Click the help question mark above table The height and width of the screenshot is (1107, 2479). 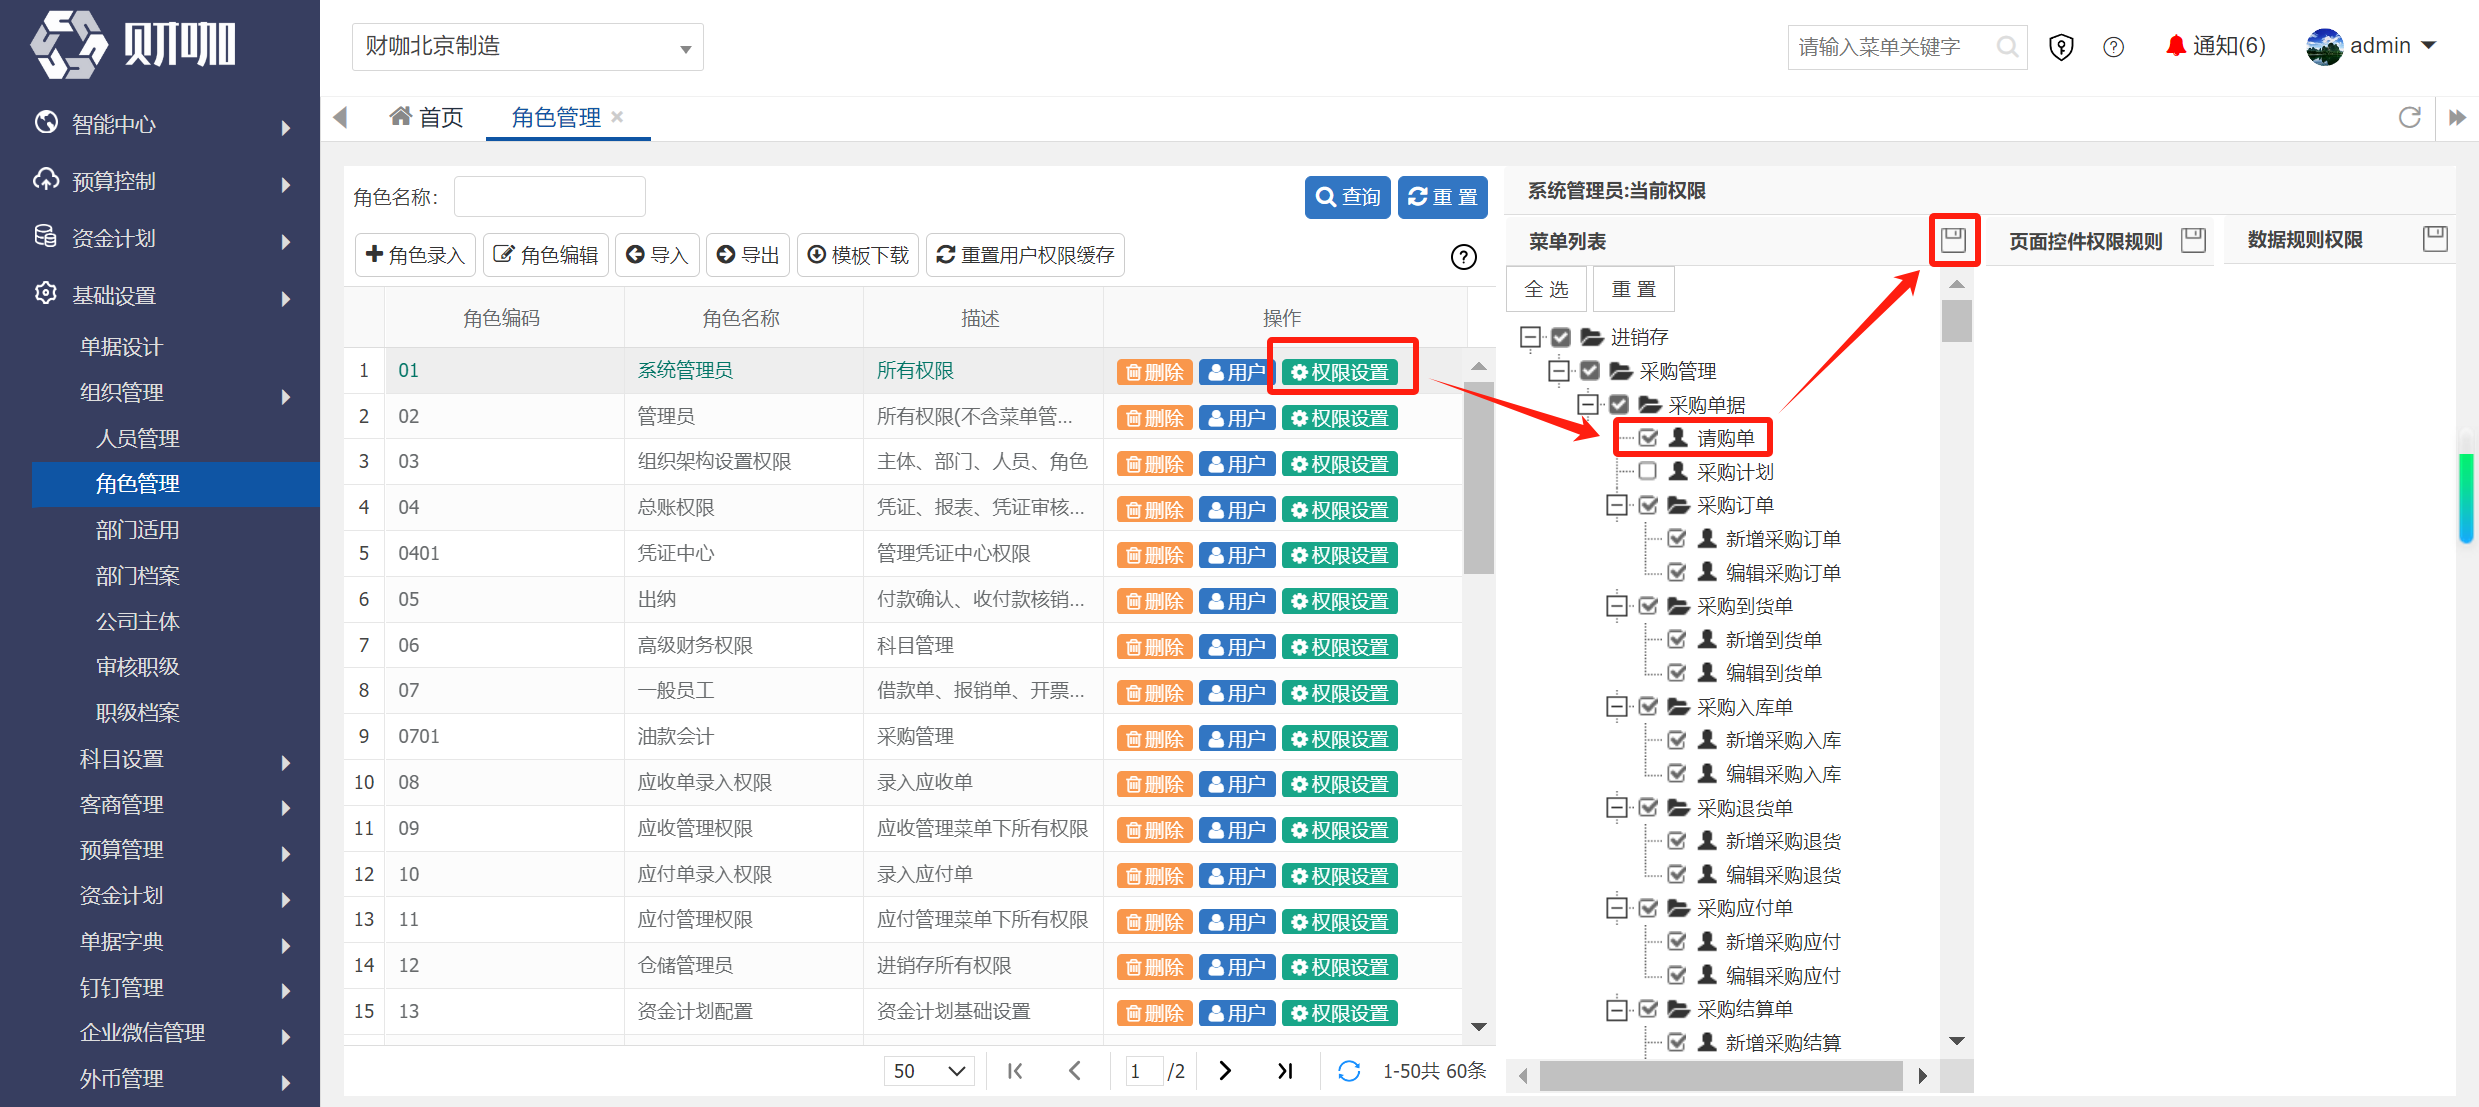coord(1463,257)
